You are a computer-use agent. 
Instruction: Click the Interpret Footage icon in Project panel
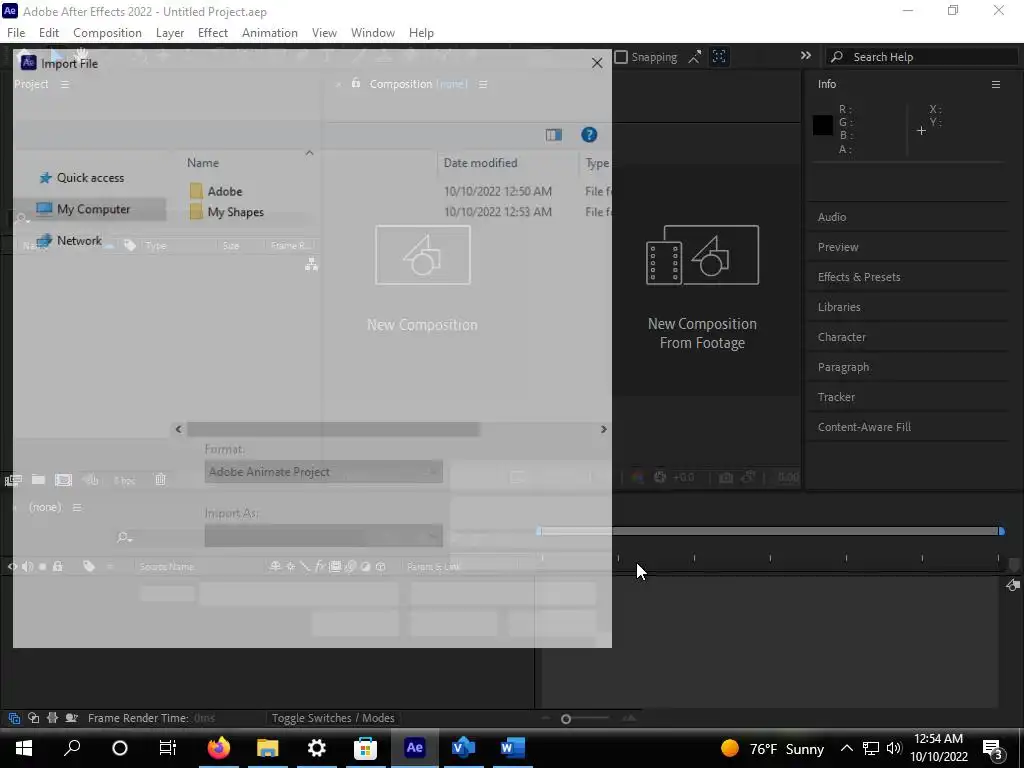point(13,480)
